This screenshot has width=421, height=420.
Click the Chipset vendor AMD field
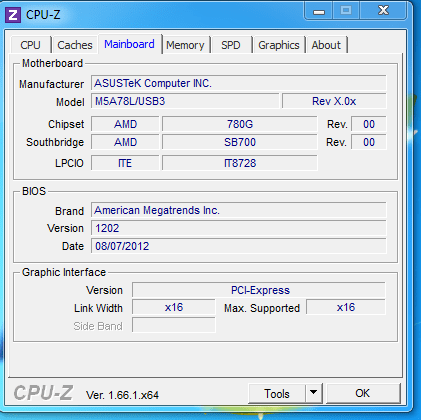coord(125,124)
